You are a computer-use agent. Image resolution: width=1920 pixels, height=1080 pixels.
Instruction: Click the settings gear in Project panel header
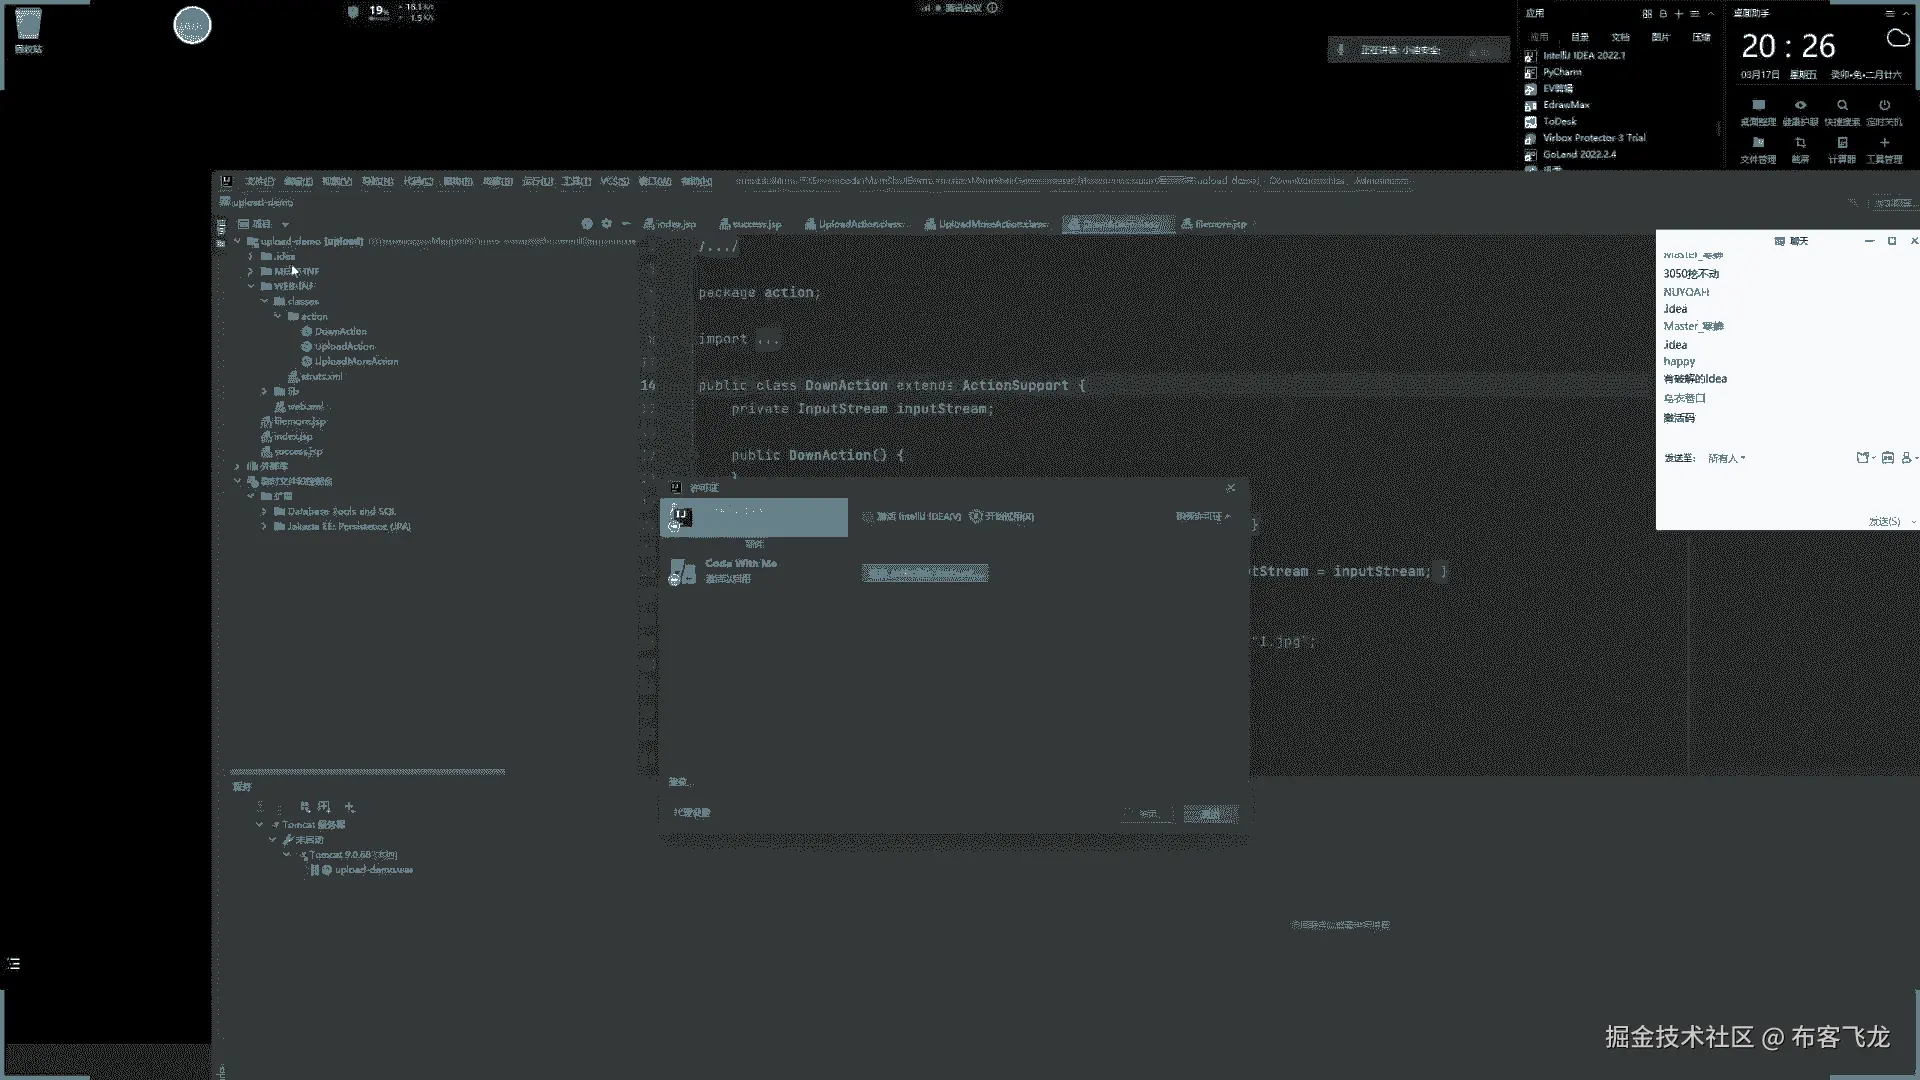pyautogui.click(x=606, y=224)
